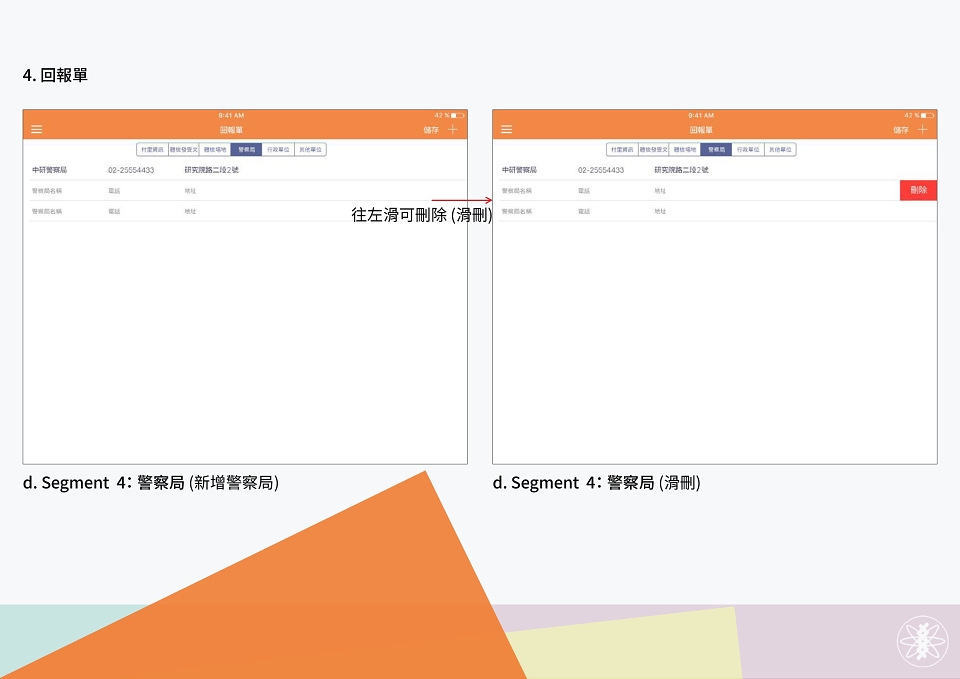Open hamburger menu in 滑刪 mockup

506,130
